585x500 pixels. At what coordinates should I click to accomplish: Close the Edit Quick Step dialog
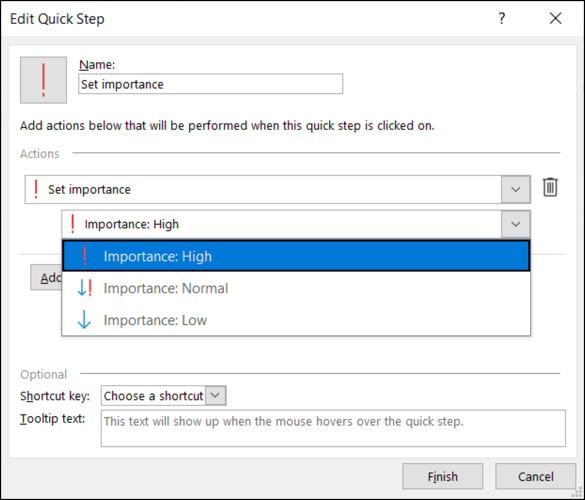pyautogui.click(x=556, y=18)
